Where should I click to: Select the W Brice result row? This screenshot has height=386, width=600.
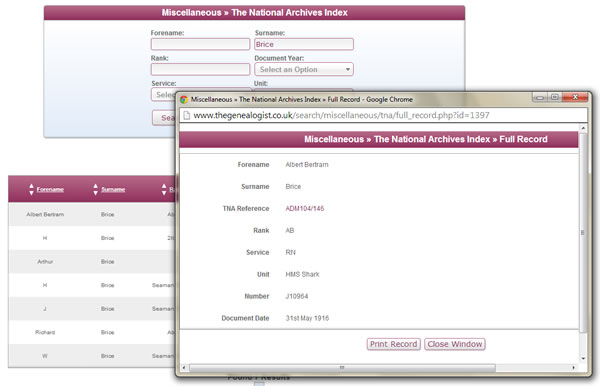tap(91, 356)
